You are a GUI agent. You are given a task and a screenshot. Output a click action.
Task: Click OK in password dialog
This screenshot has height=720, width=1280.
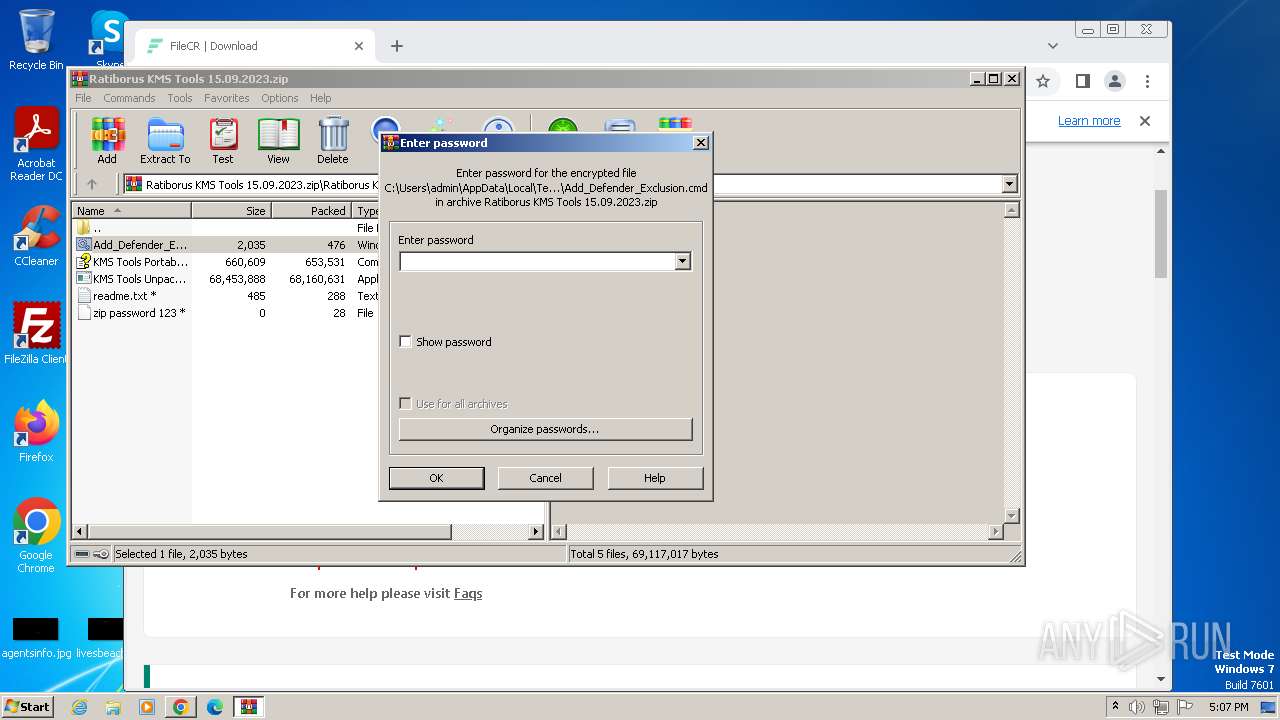pyautogui.click(x=436, y=478)
